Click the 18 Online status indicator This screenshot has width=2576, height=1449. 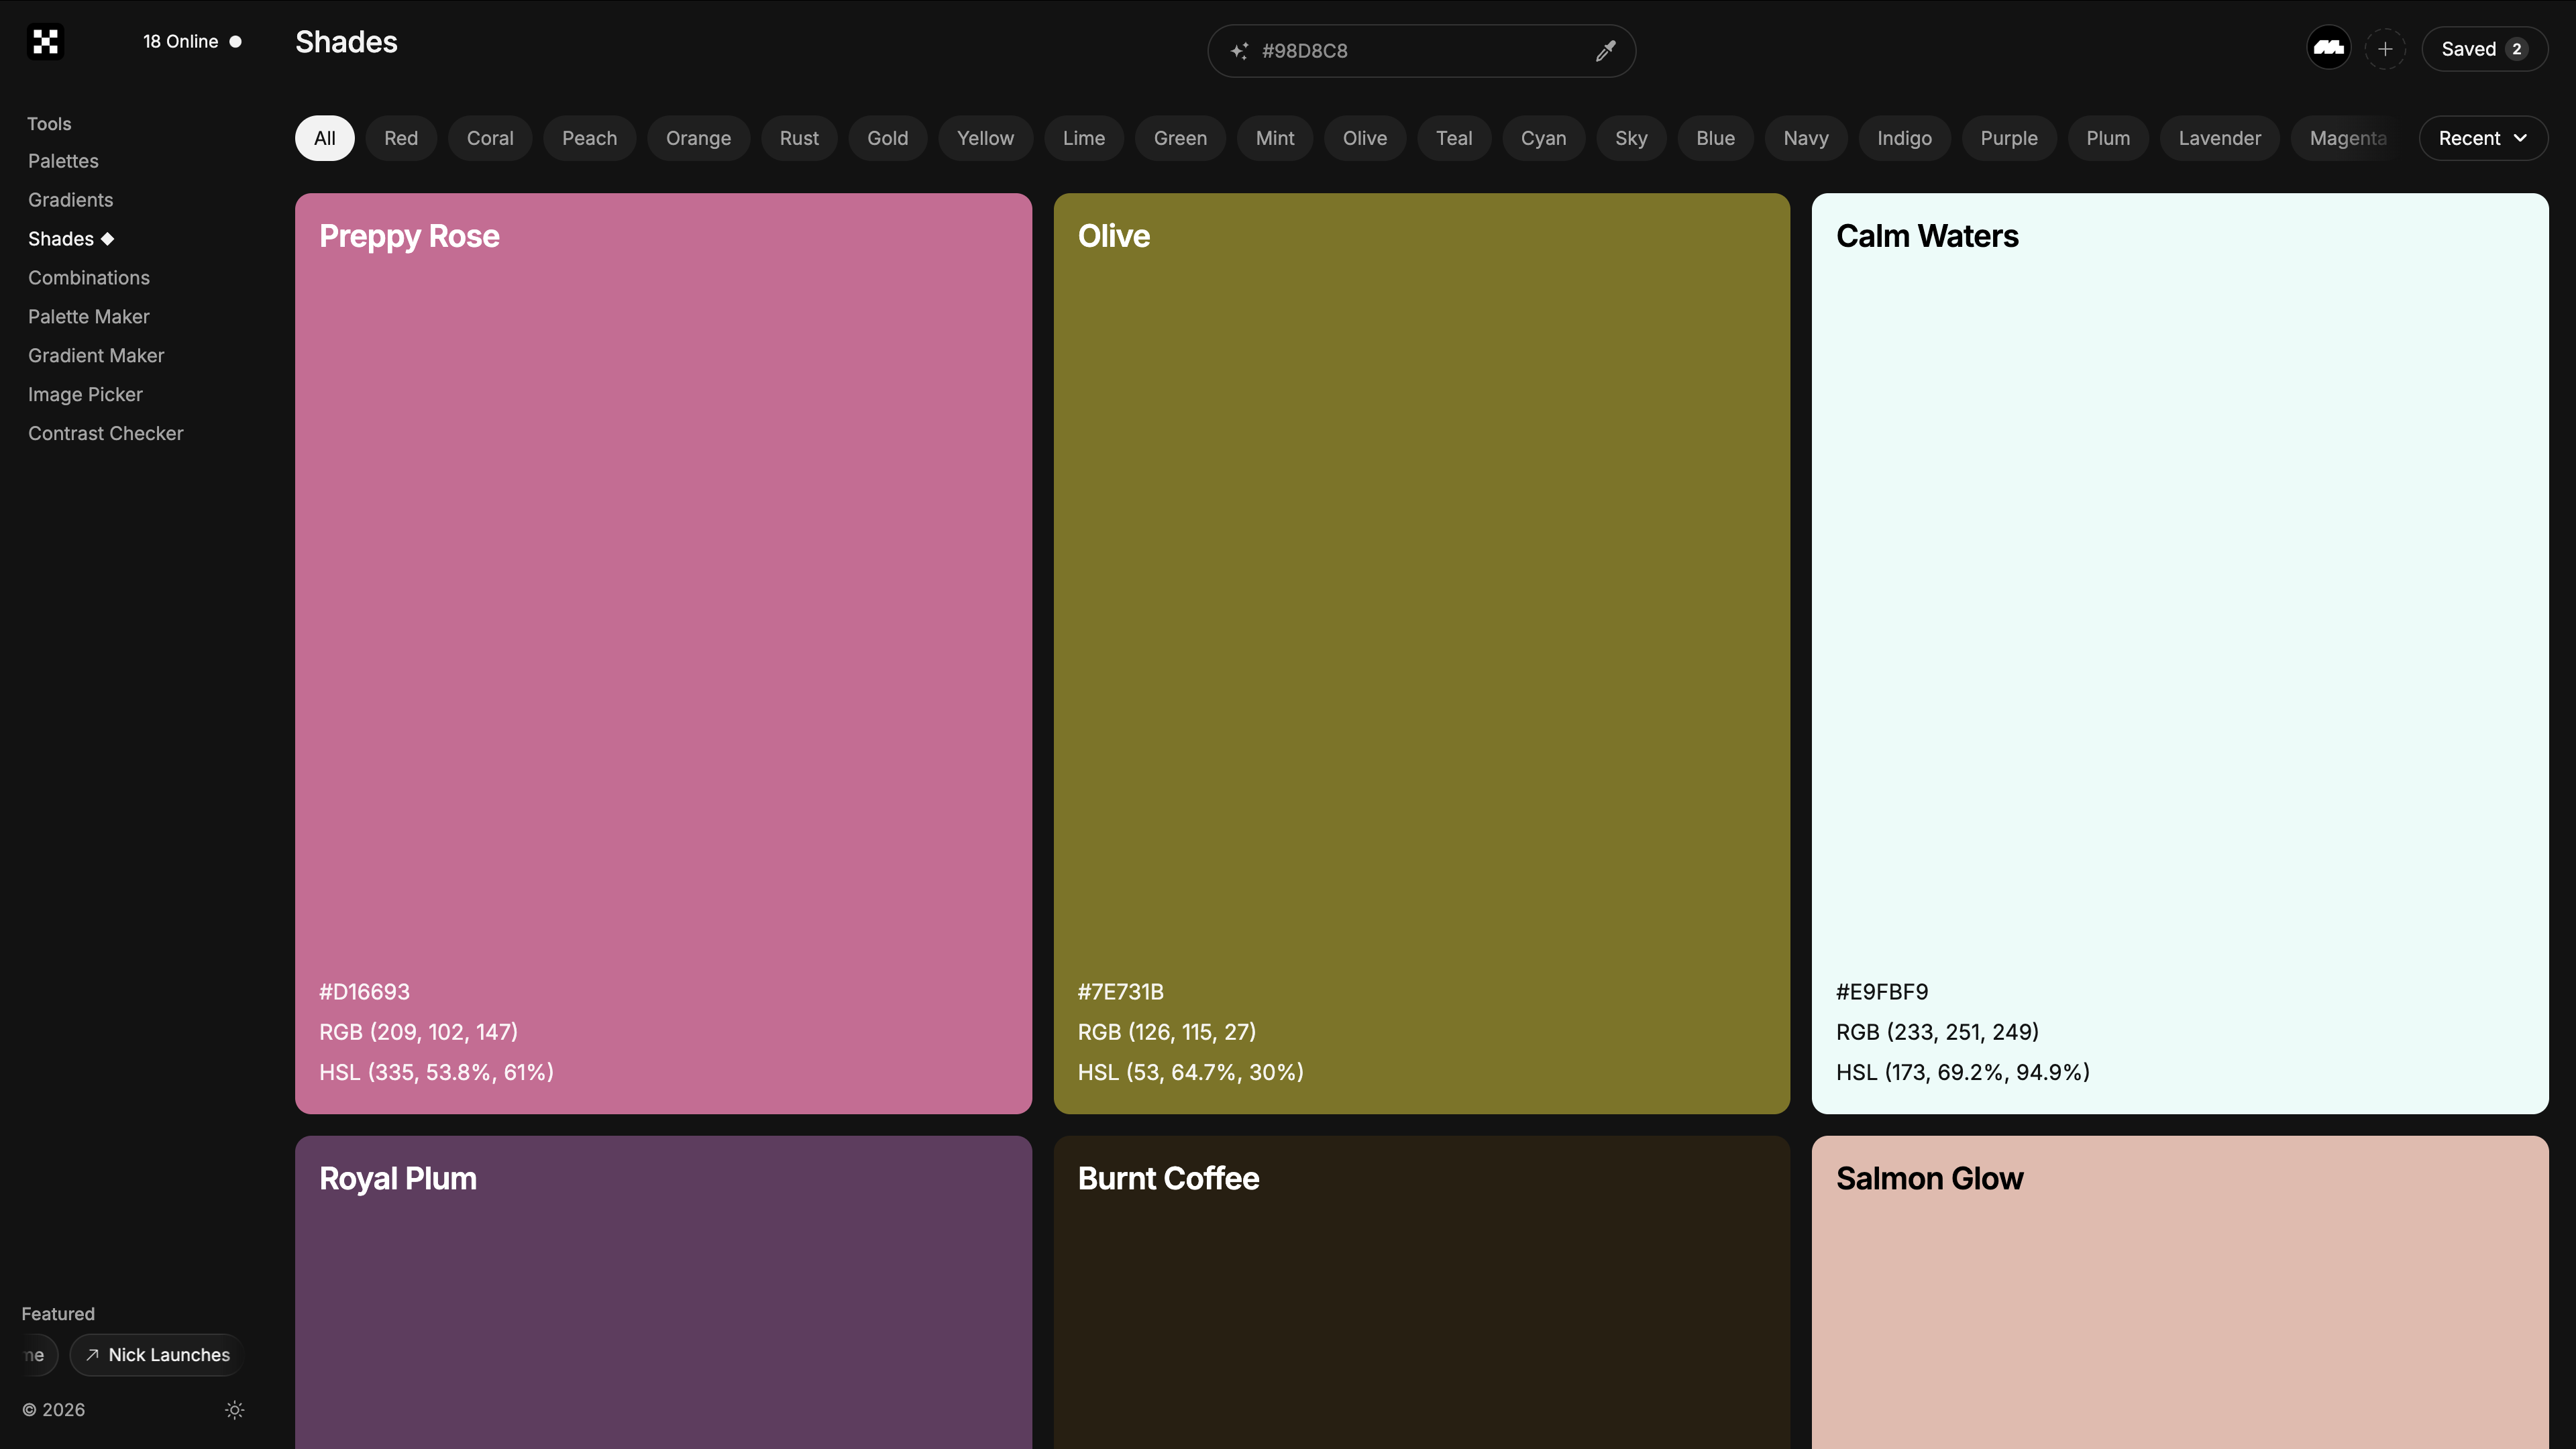(x=192, y=42)
